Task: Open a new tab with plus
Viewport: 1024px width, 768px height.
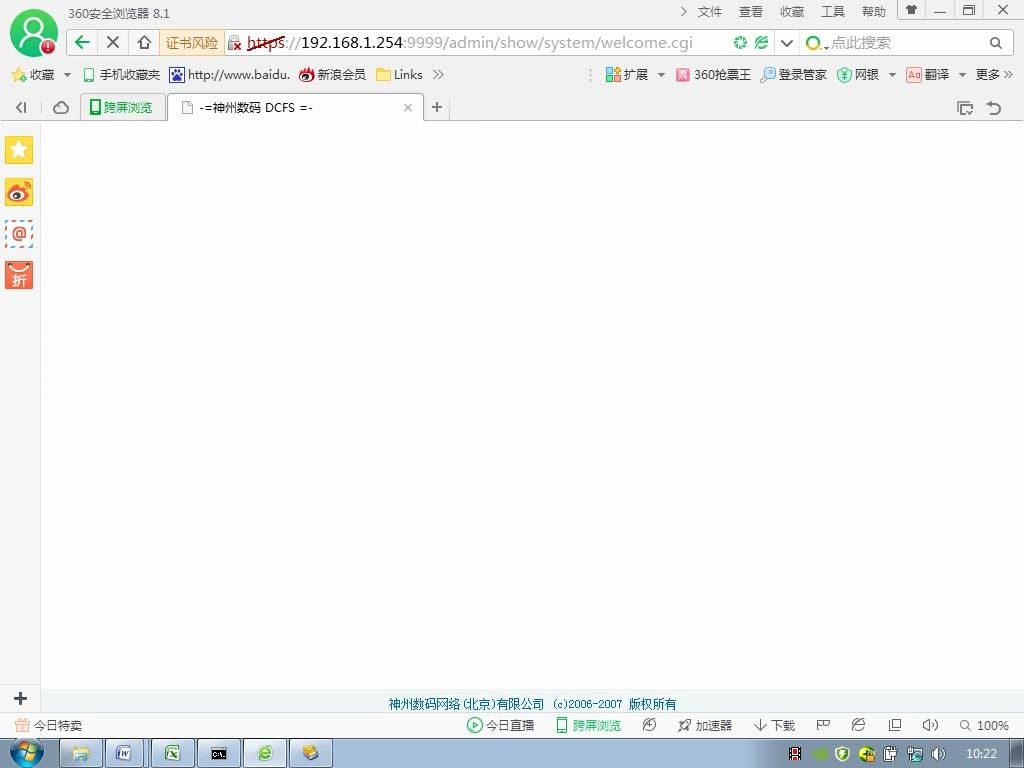Action: pos(437,106)
